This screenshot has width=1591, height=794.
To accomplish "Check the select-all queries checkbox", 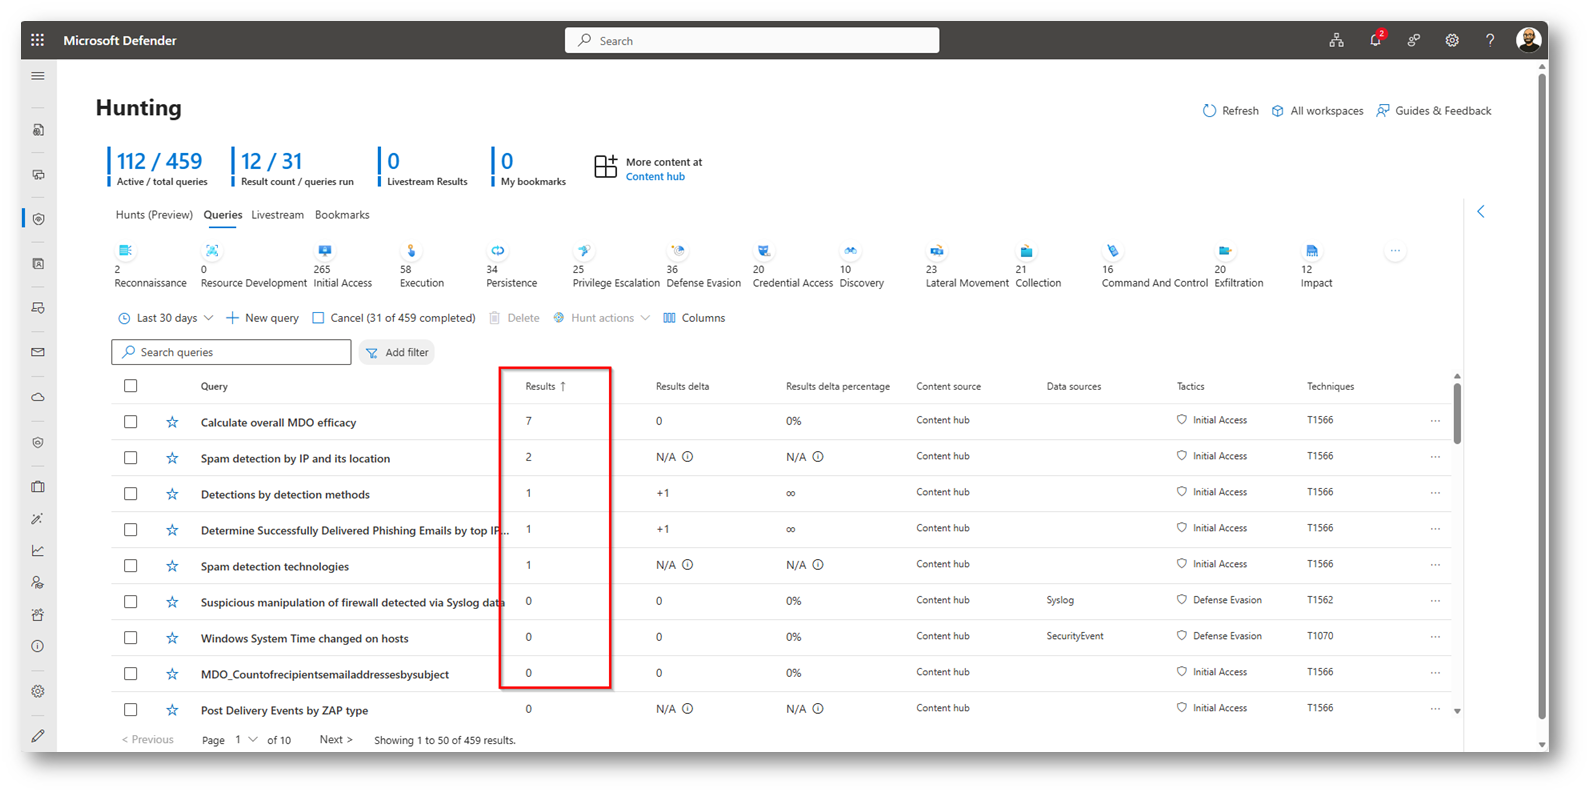I will (x=131, y=386).
